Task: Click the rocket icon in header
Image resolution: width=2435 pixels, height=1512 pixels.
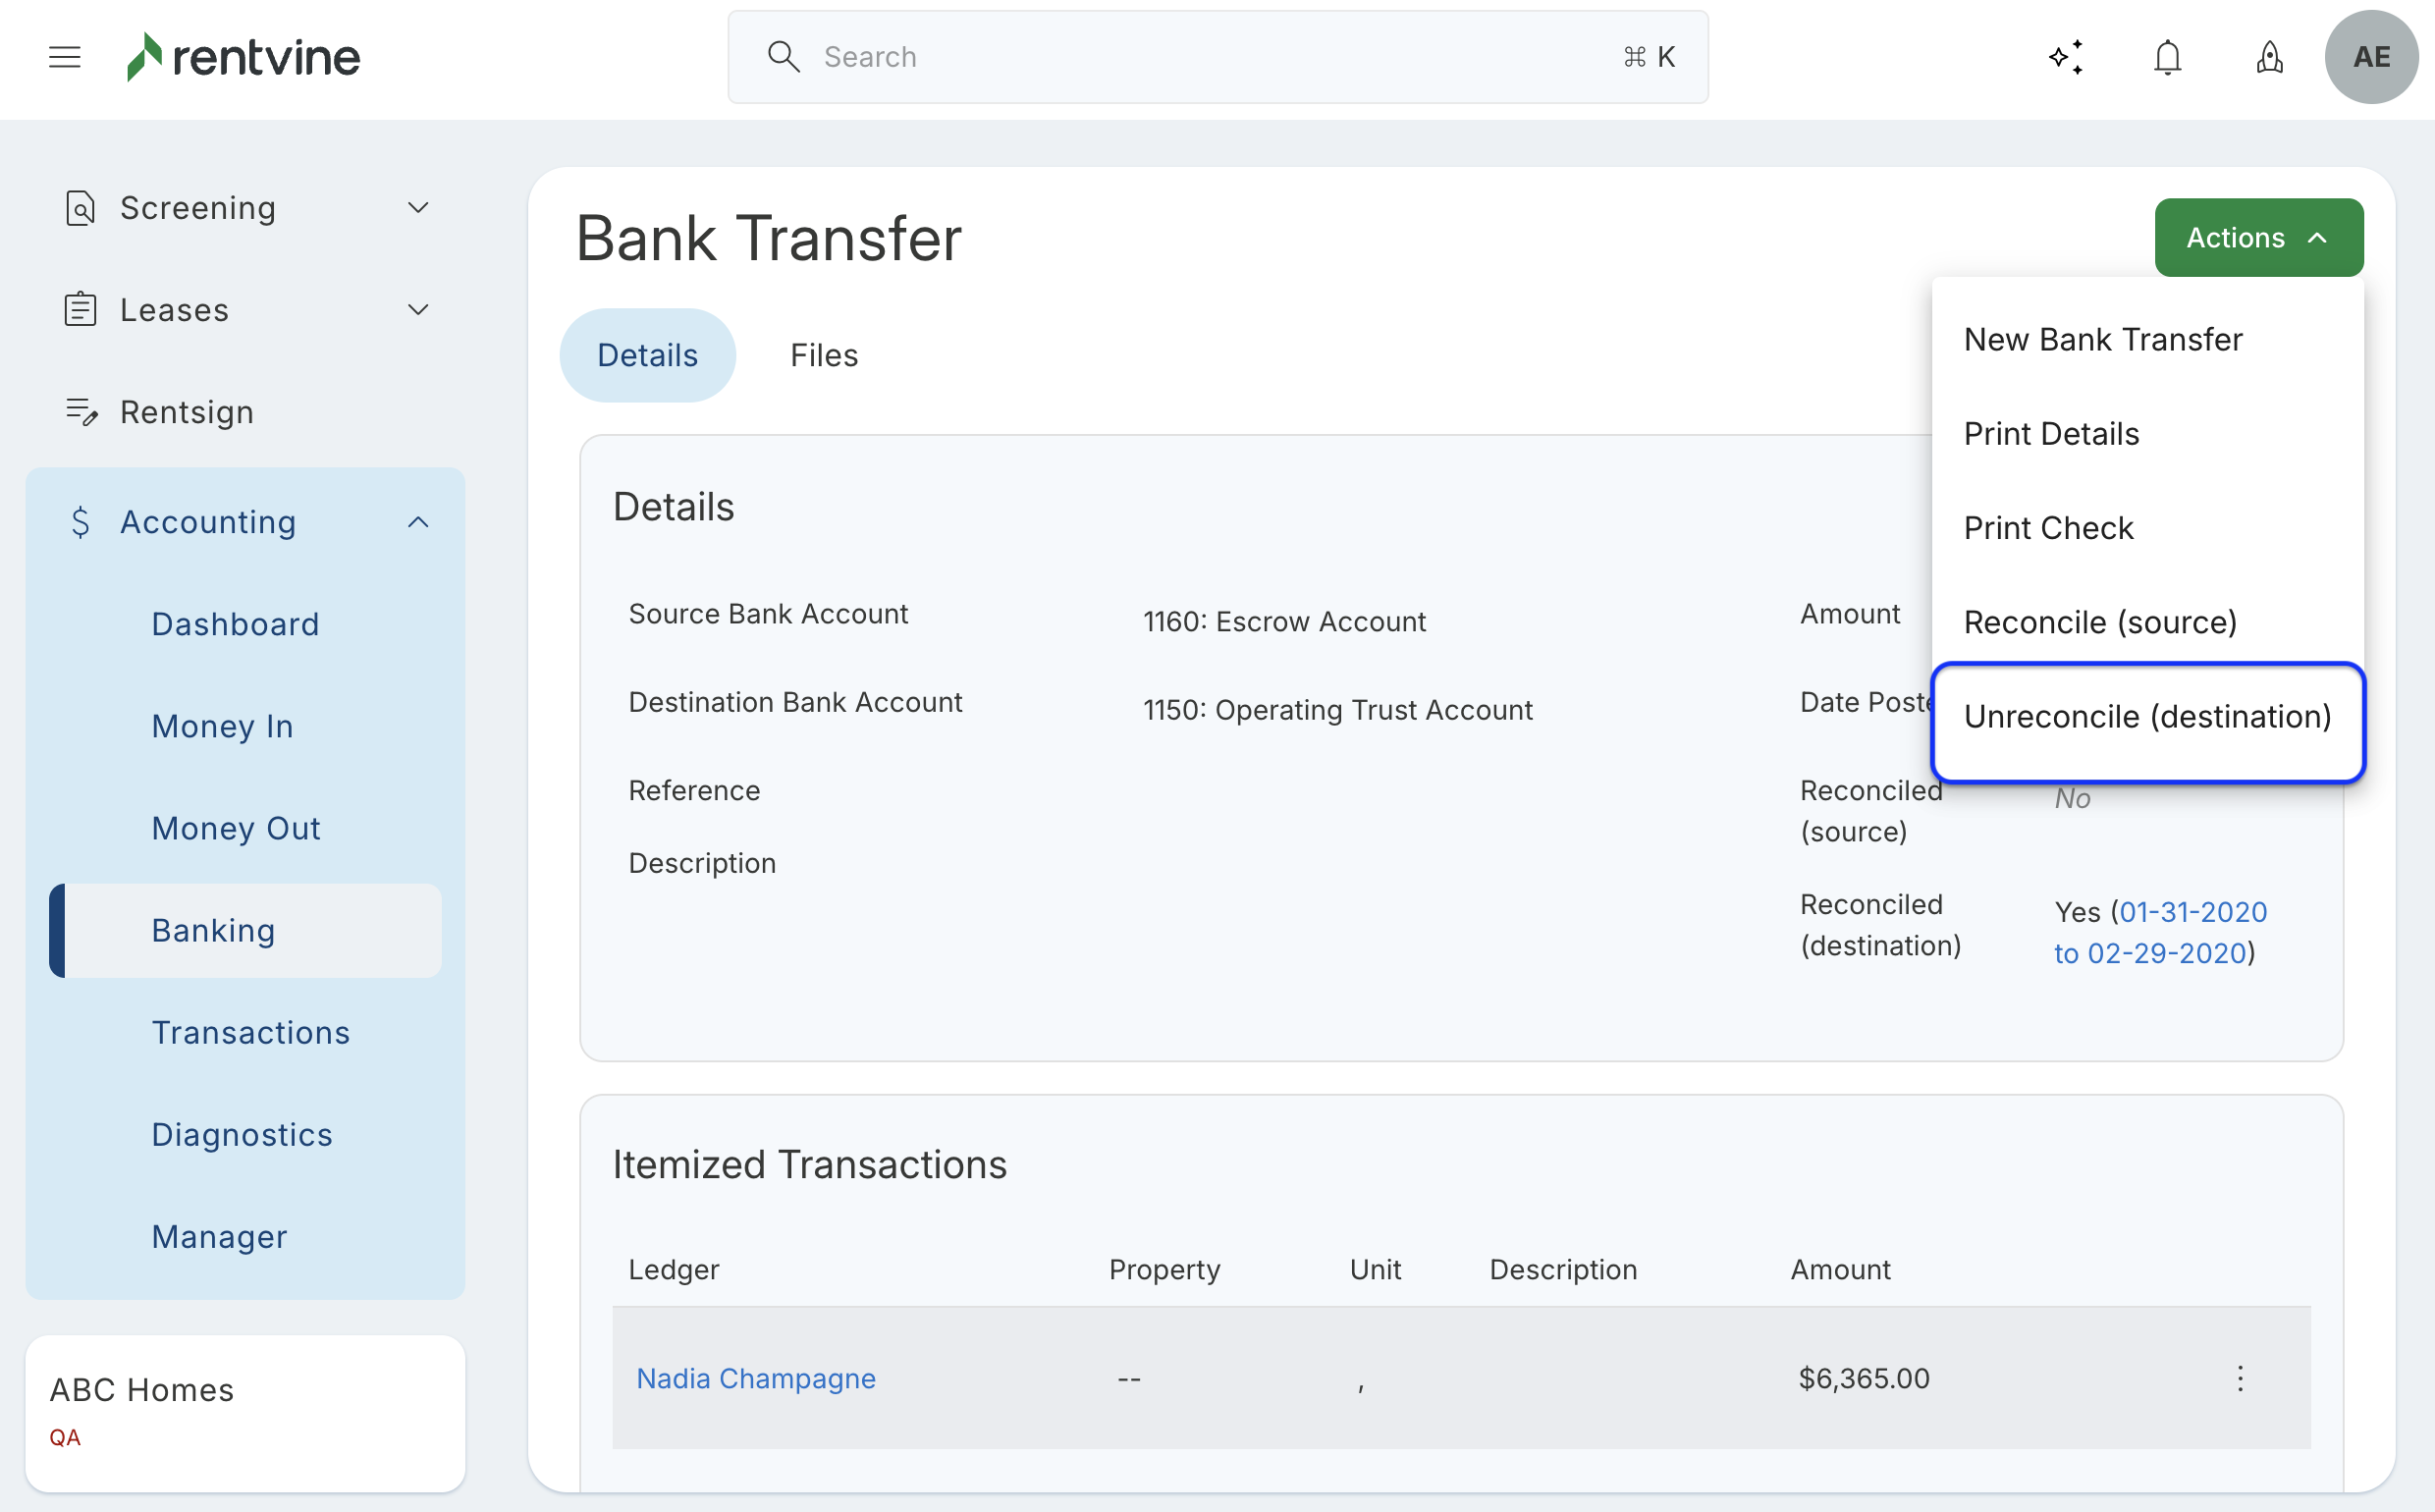Action: [2269, 57]
